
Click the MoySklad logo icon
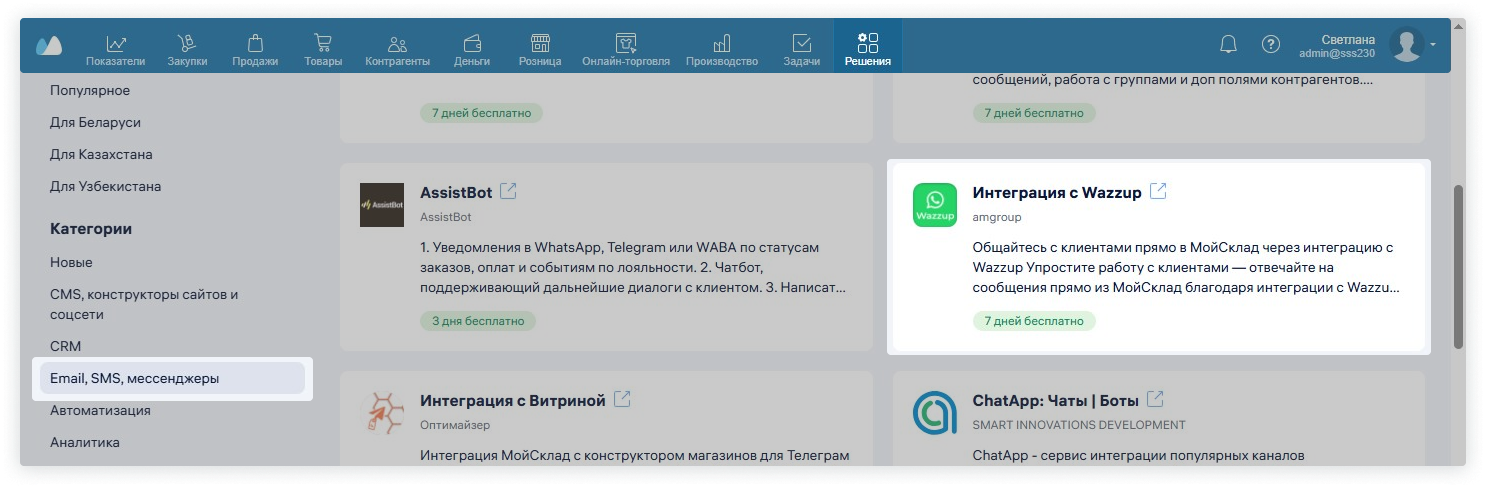point(48,45)
